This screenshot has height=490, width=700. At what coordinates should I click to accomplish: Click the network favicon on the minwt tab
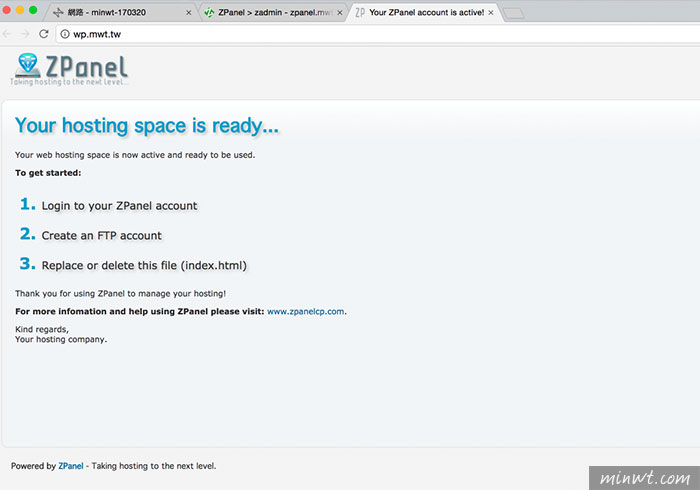point(58,12)
